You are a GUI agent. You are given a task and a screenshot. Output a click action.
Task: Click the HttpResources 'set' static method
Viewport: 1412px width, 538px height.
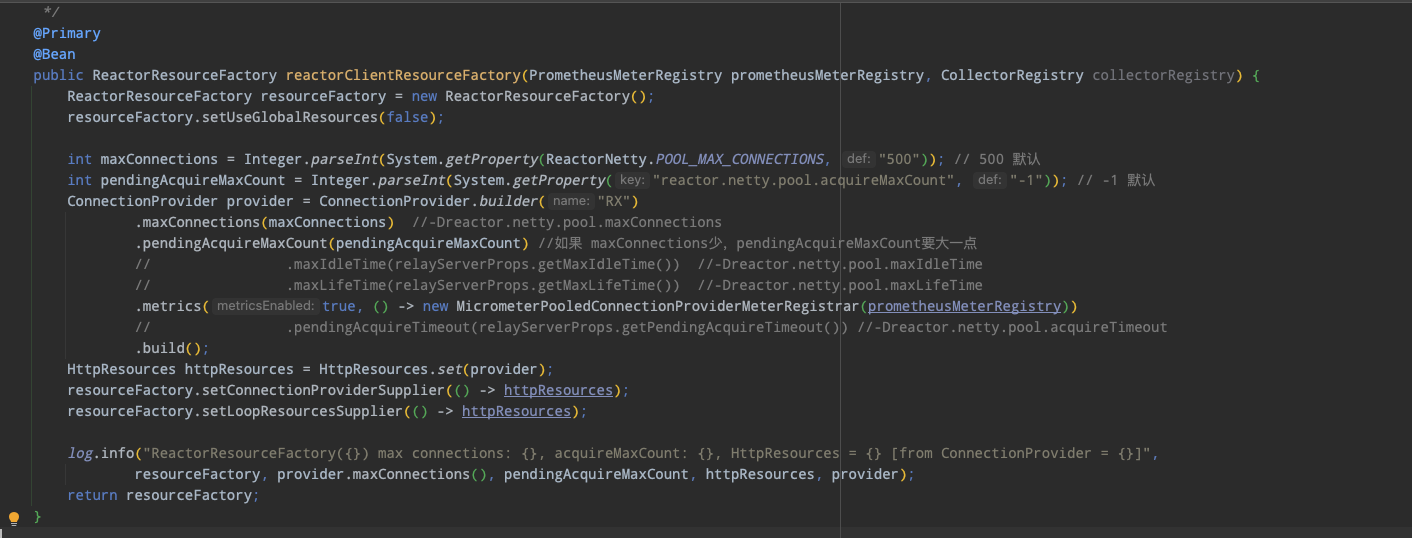pyautogui.click(x=449, y=369)
